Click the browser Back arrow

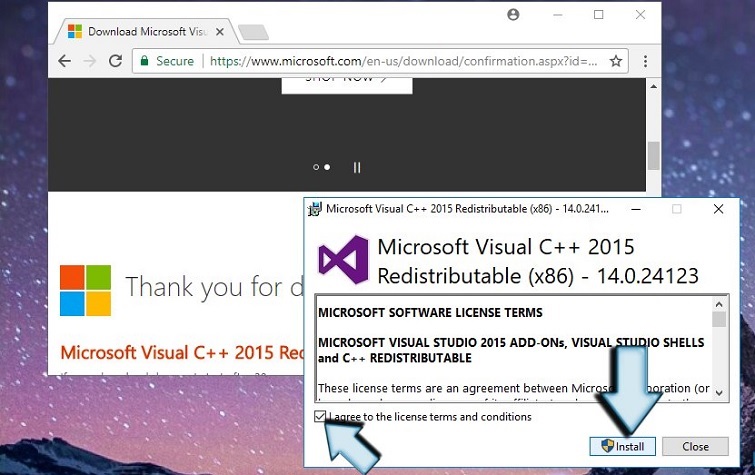[x=65, y=61]
